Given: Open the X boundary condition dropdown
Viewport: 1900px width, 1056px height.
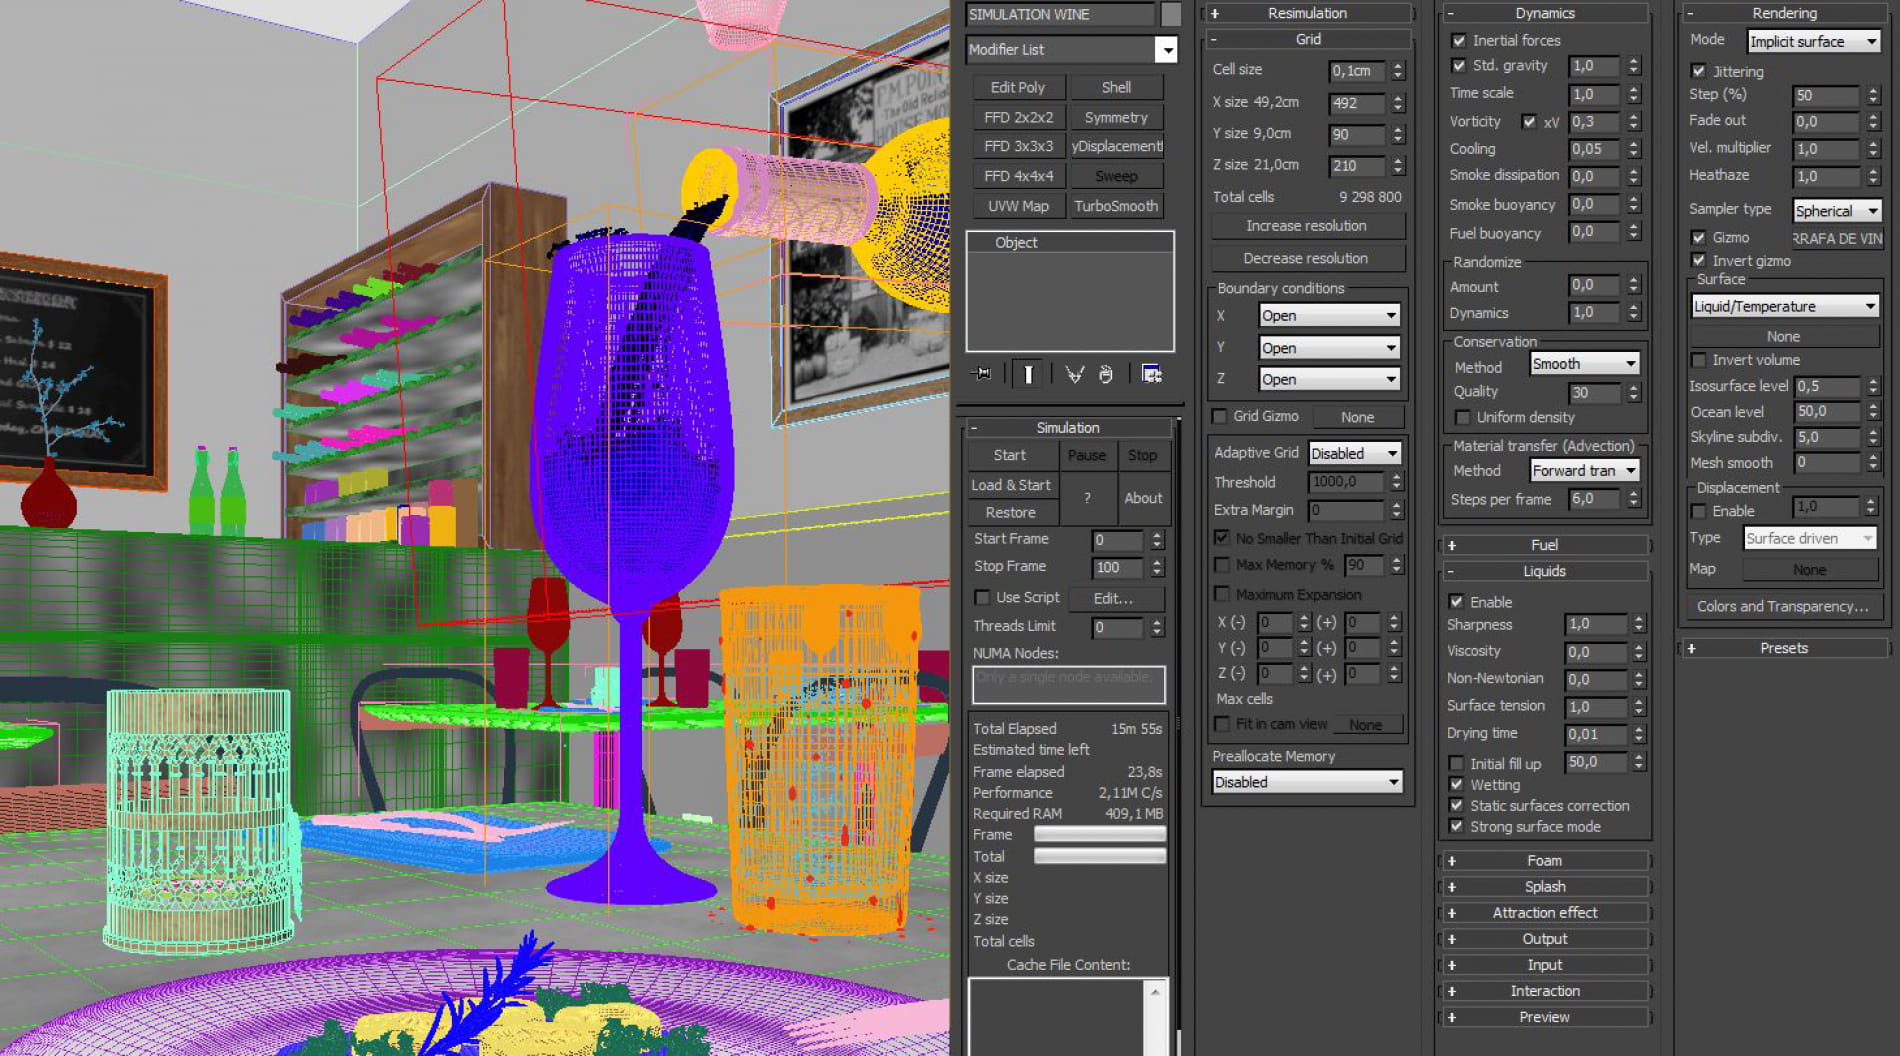Looking at the screenshot, I should 1328,315.
